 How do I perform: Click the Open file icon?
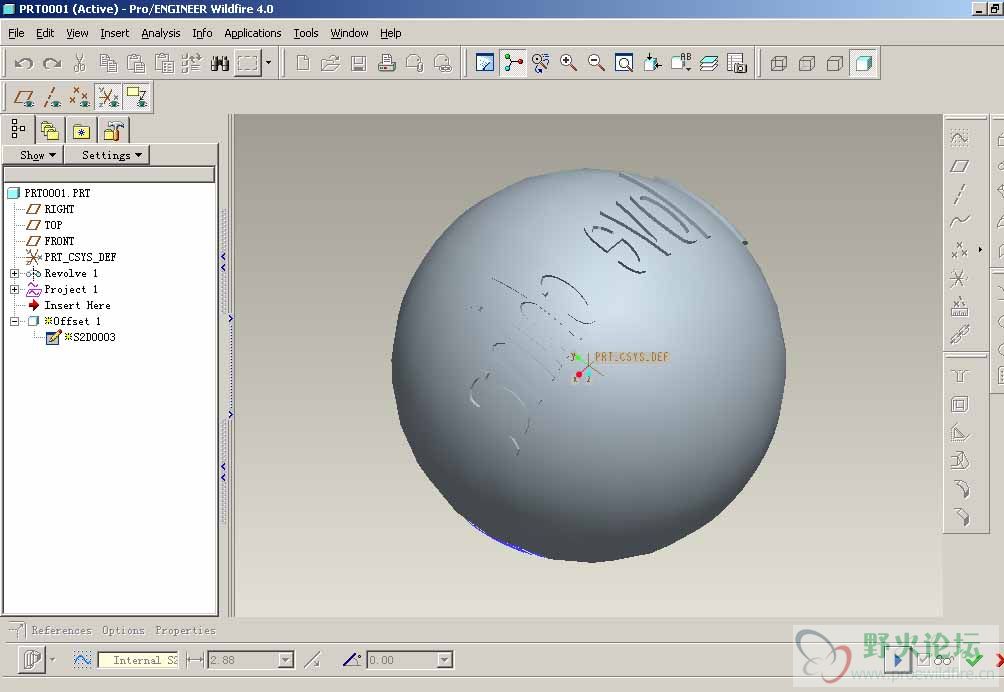tap(330, 63)
